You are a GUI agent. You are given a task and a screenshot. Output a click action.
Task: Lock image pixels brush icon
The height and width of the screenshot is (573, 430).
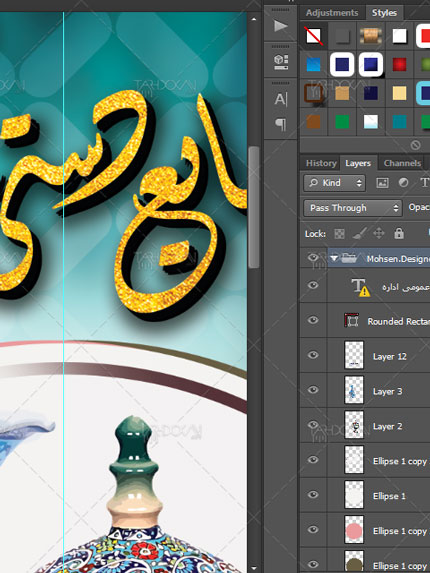click(359, 234)
